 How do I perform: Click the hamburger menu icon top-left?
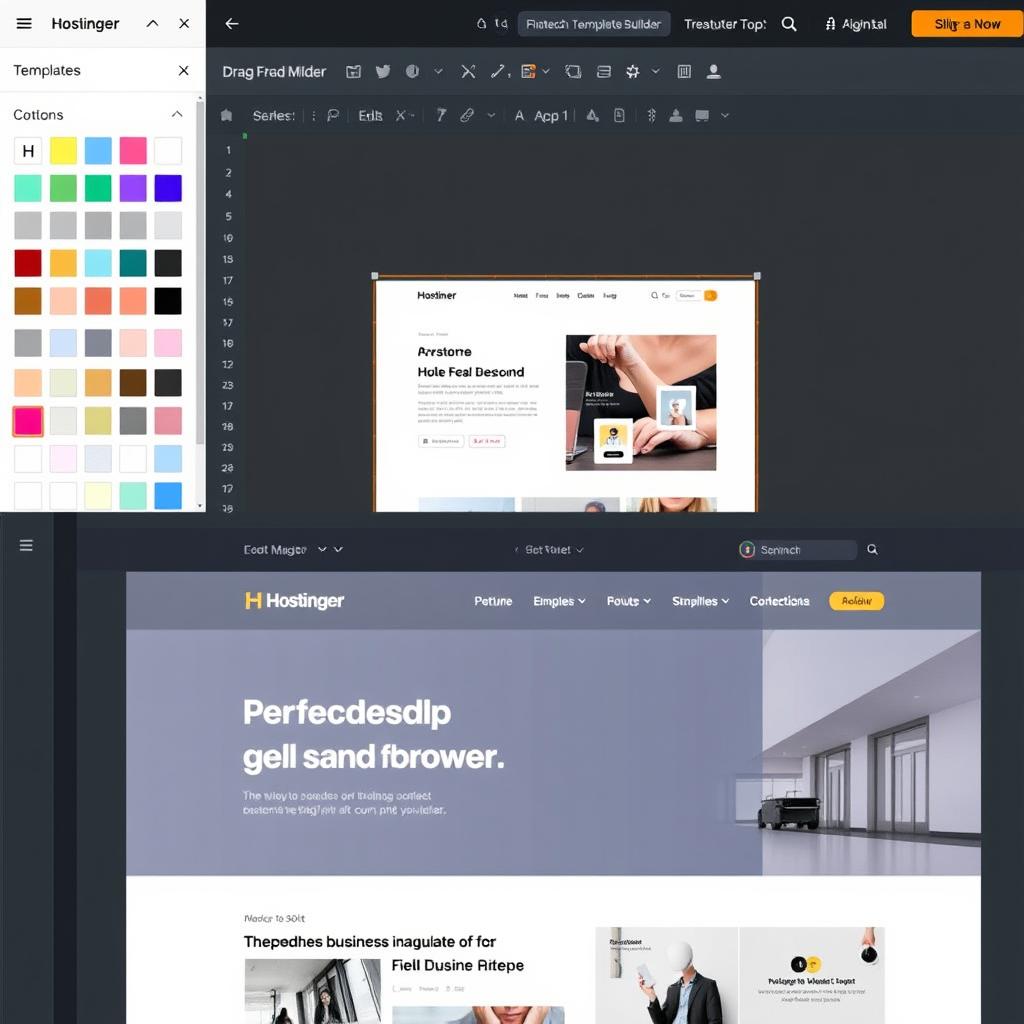tap(23, 23)
